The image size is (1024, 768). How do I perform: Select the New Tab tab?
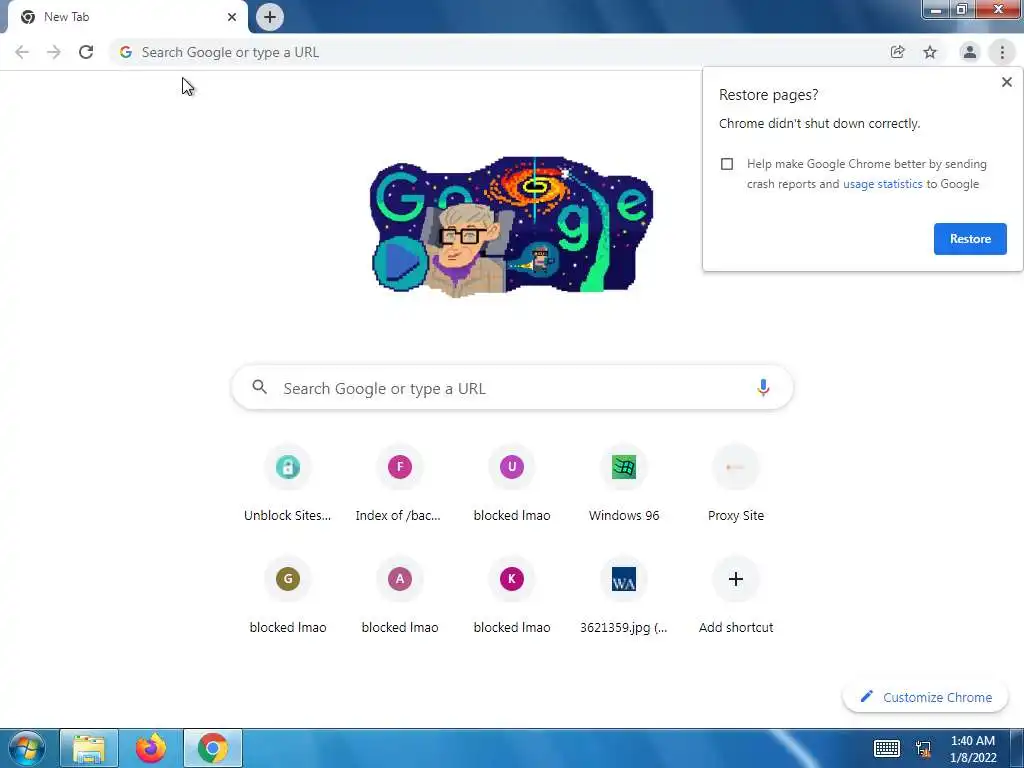127,17
